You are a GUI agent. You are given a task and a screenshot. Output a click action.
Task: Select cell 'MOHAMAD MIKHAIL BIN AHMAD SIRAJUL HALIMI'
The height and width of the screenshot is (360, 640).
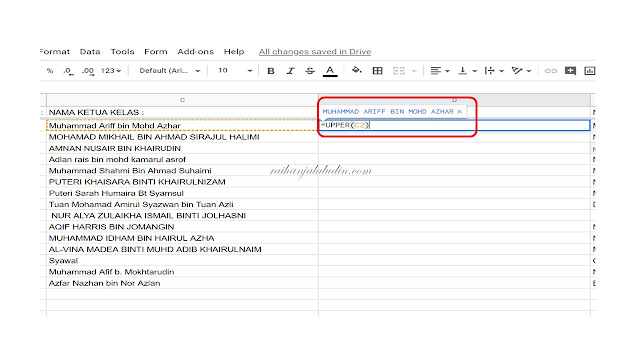[x=182, y=137]
